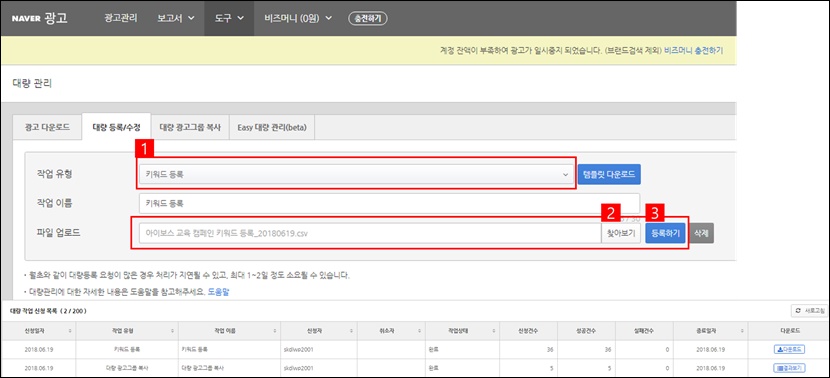Screen dimensions: 830x378
Task: Open the 작업 유형 combo box
Action: [x=356, y=174]
